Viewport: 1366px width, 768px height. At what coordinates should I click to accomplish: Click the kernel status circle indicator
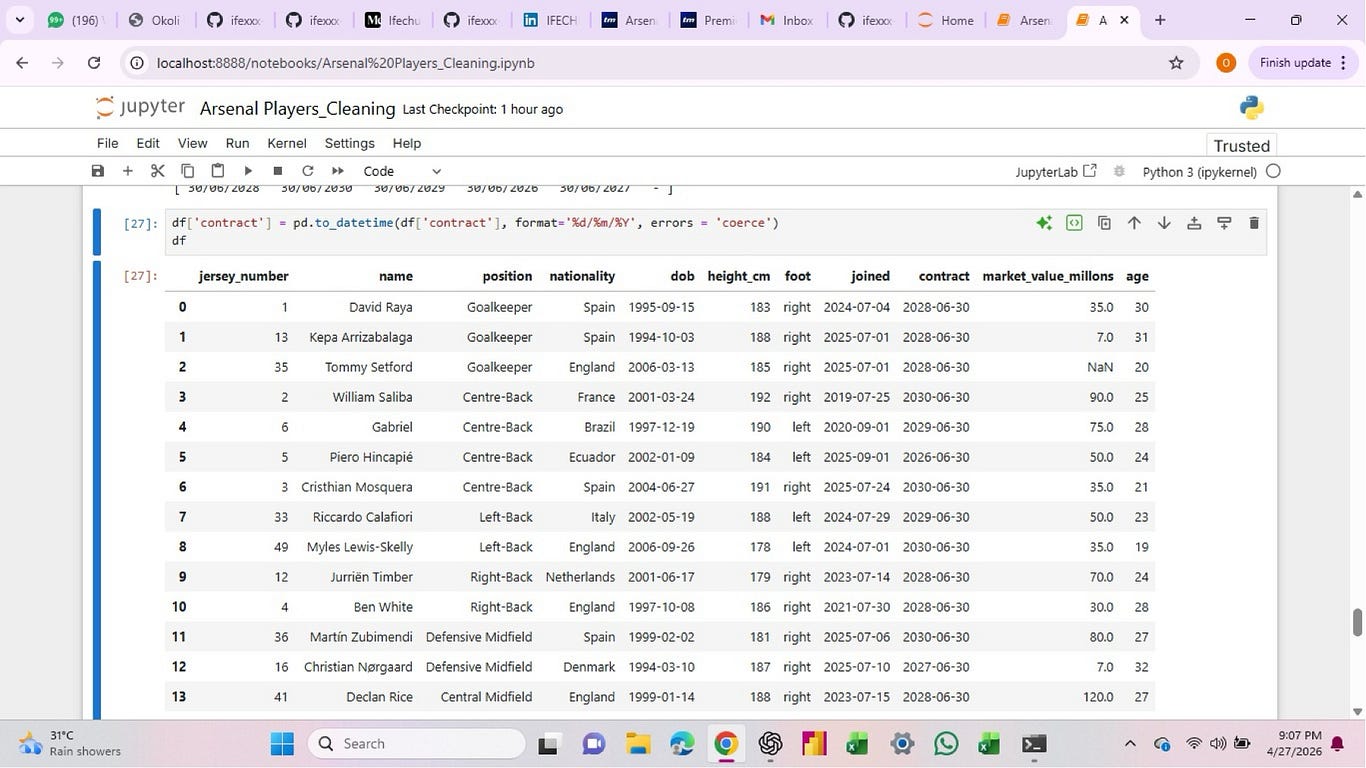pyautogui.click(x=1273, y=171)
